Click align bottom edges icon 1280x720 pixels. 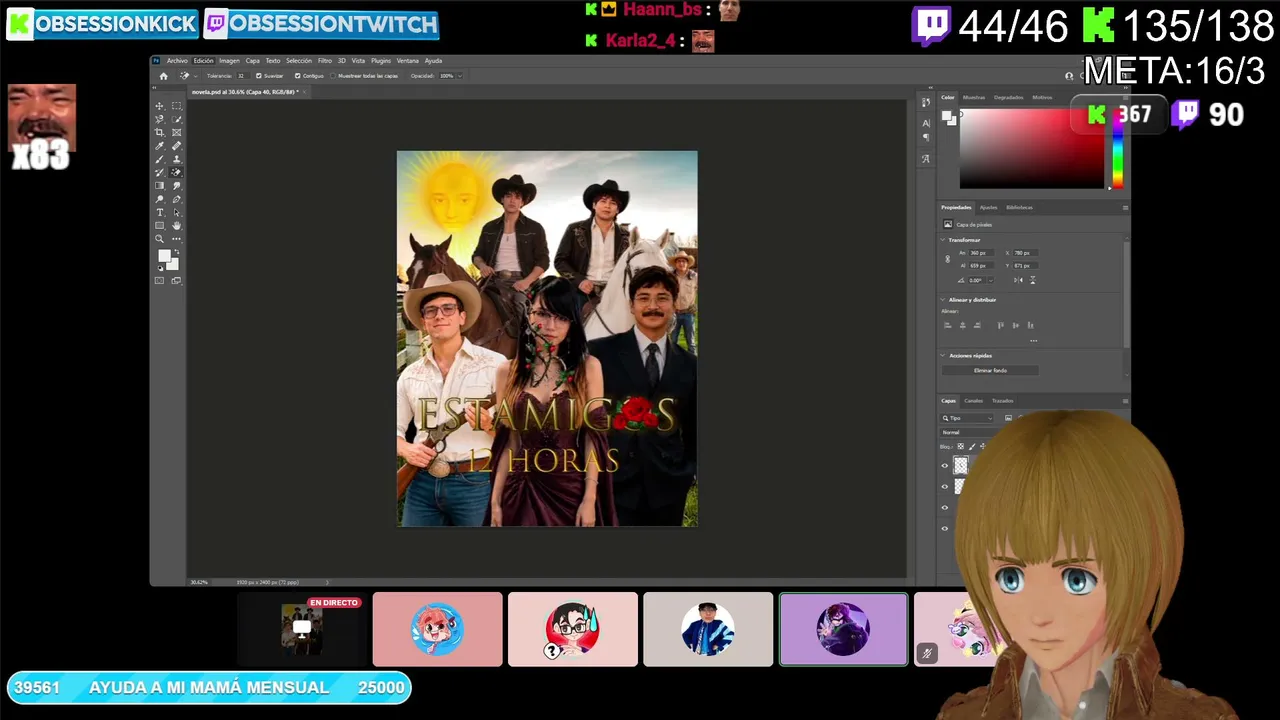coord(1030,325)
